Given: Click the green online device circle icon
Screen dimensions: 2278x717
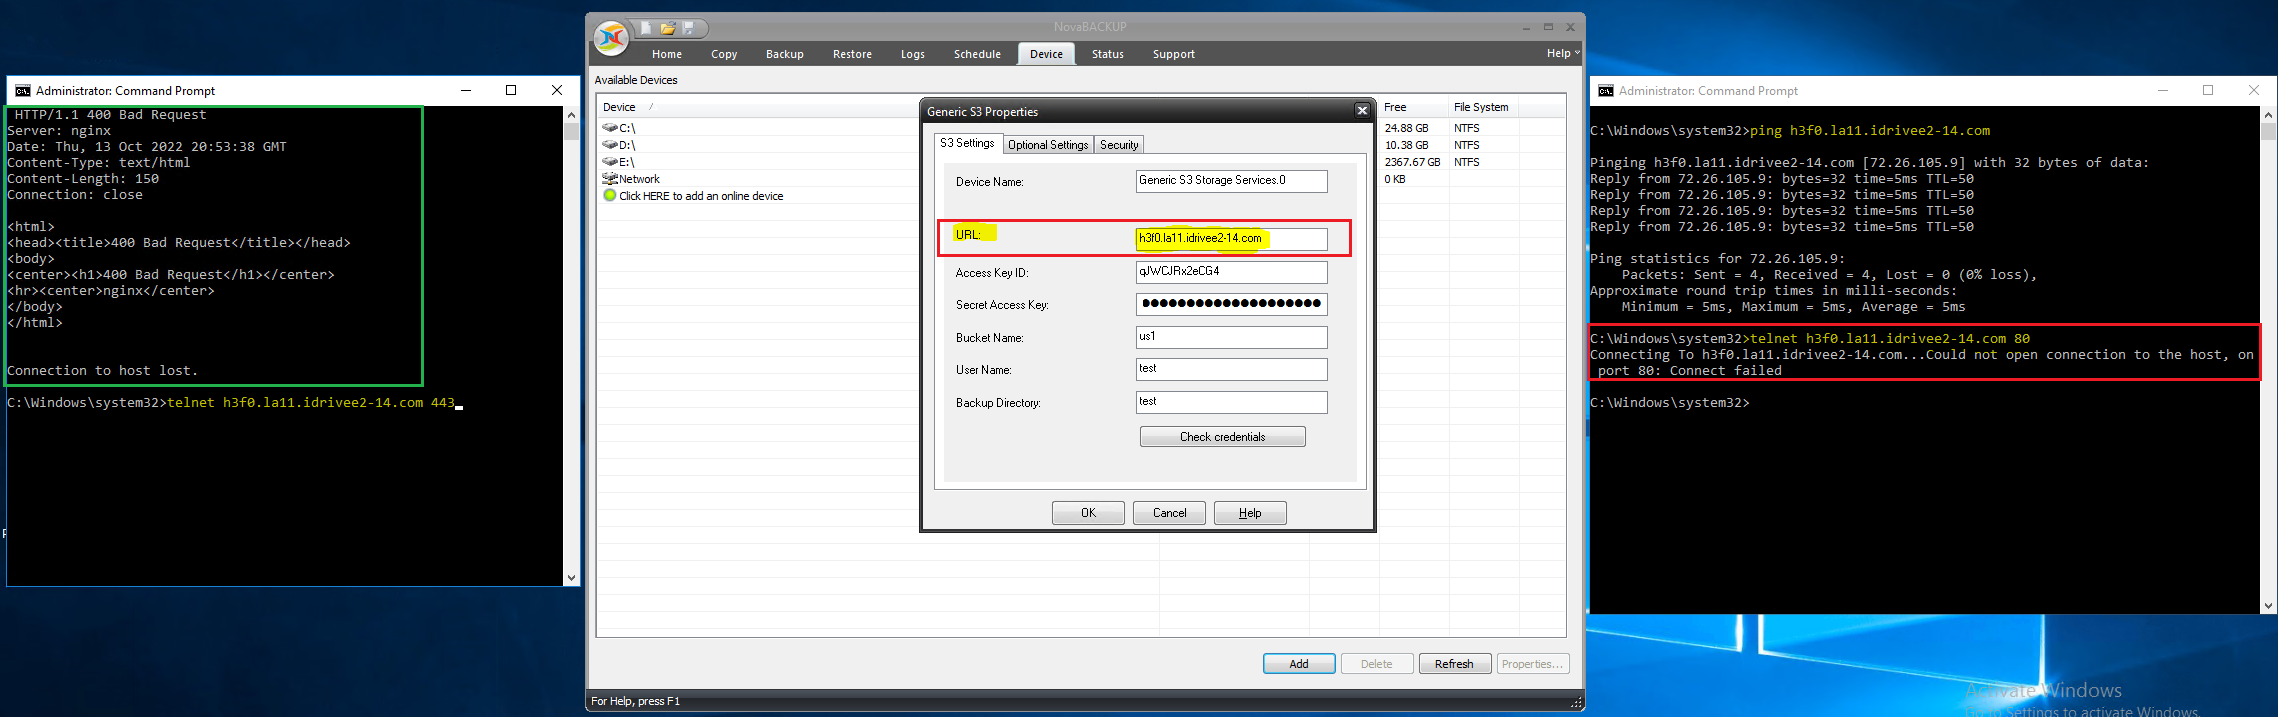Looking at the screenshot, I should pyautogui.click(x=610, y=196).
